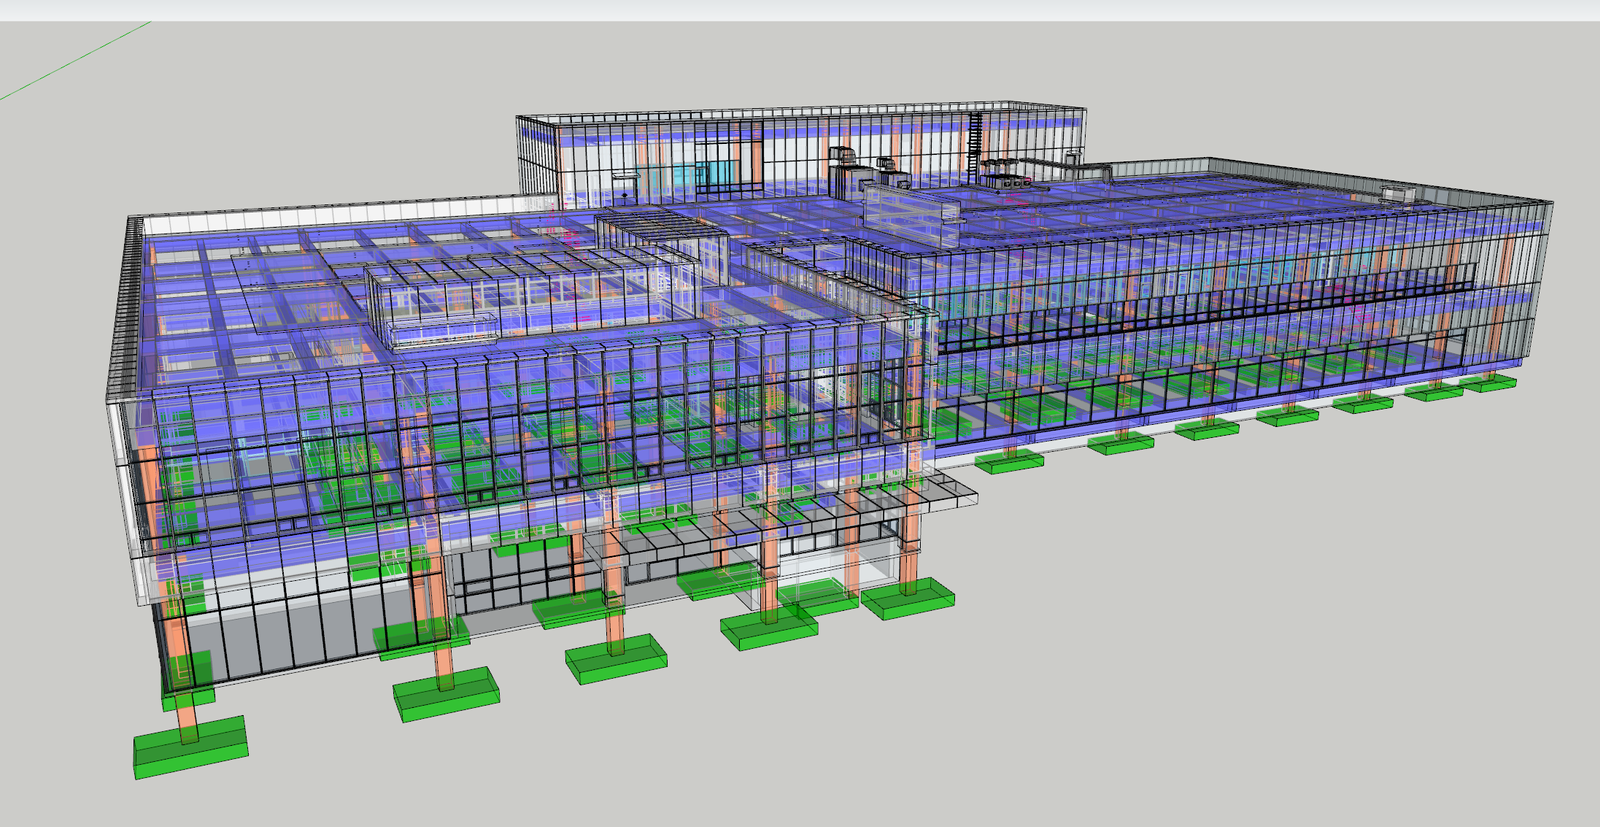Click the first green footing along the right wing

point(1010,461)
